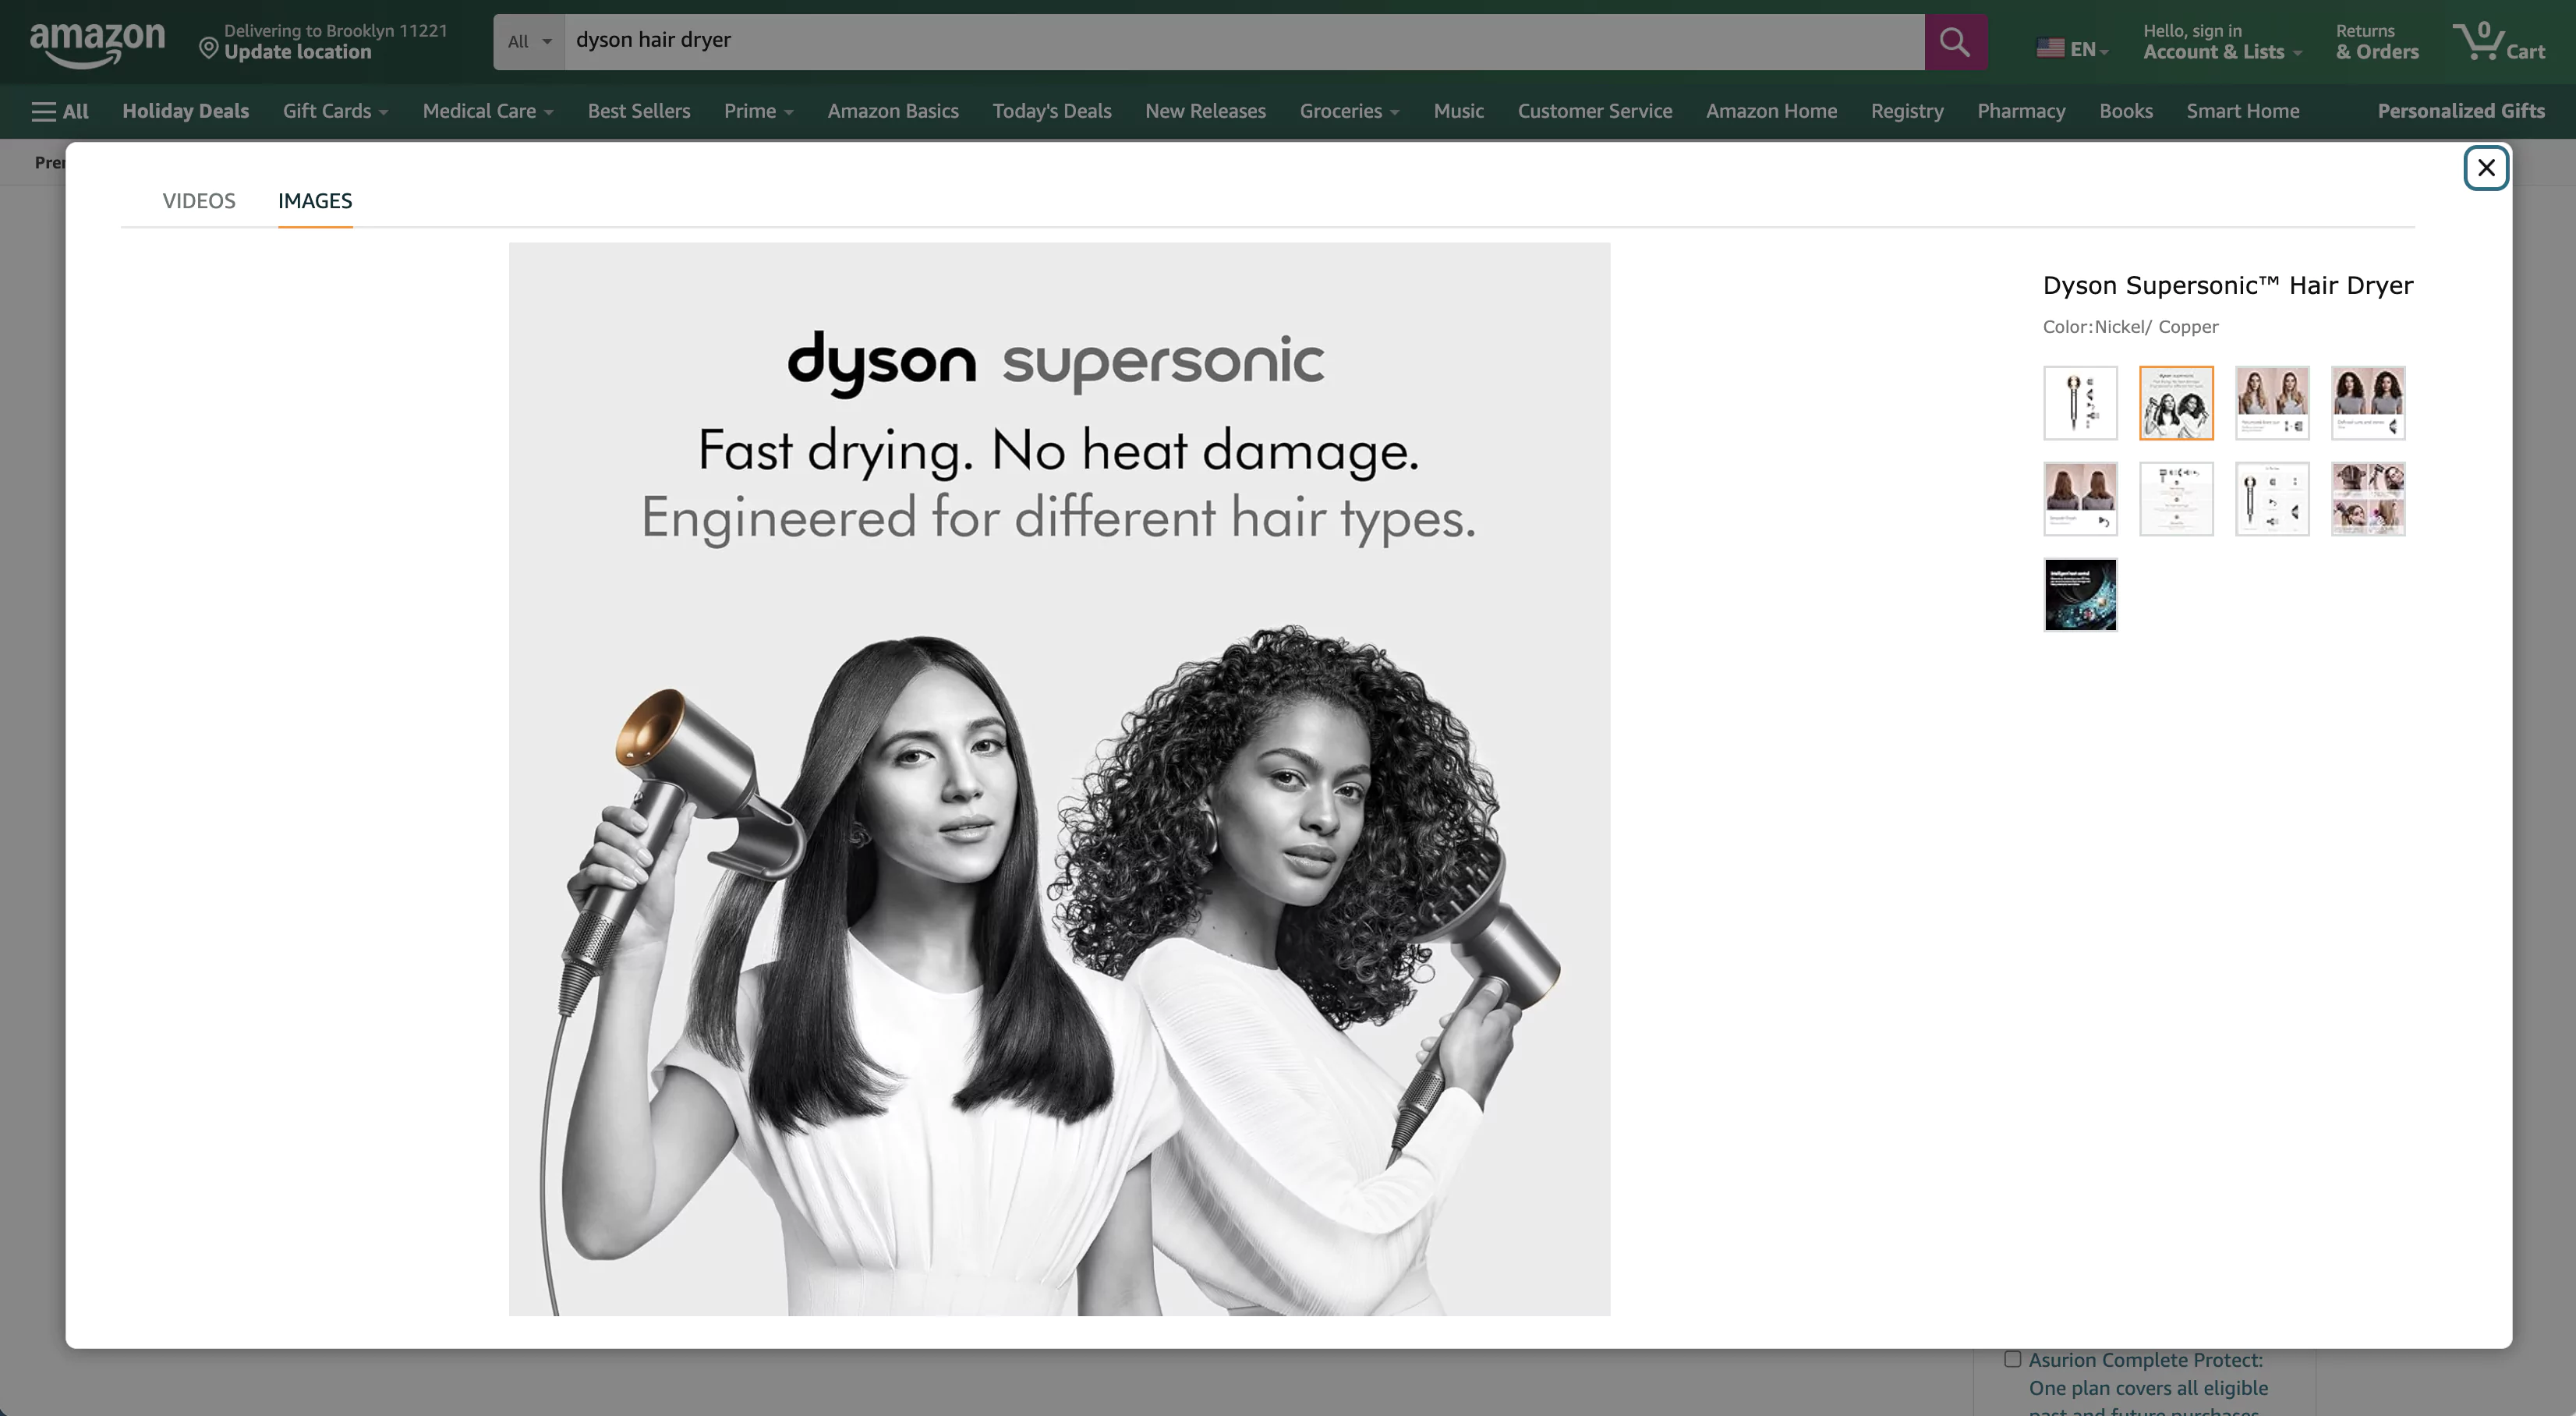Expand the Groceries dropdown
This screenshot has height=1416, width=2576.
click(x=1349, y=111)
